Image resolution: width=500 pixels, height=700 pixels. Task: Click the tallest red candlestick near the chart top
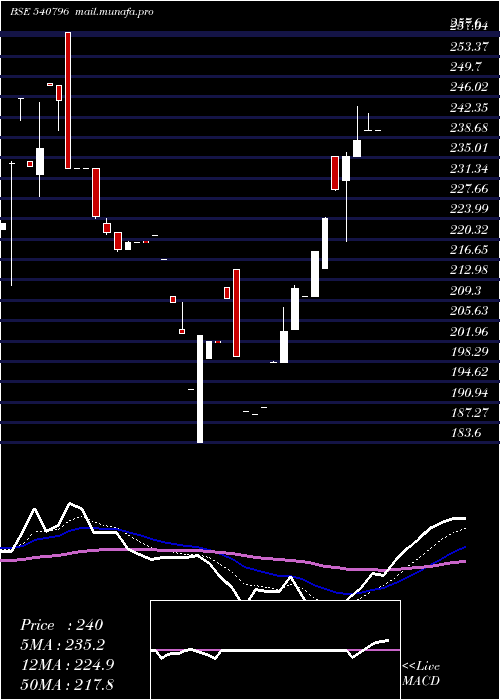tap(68, 100)
